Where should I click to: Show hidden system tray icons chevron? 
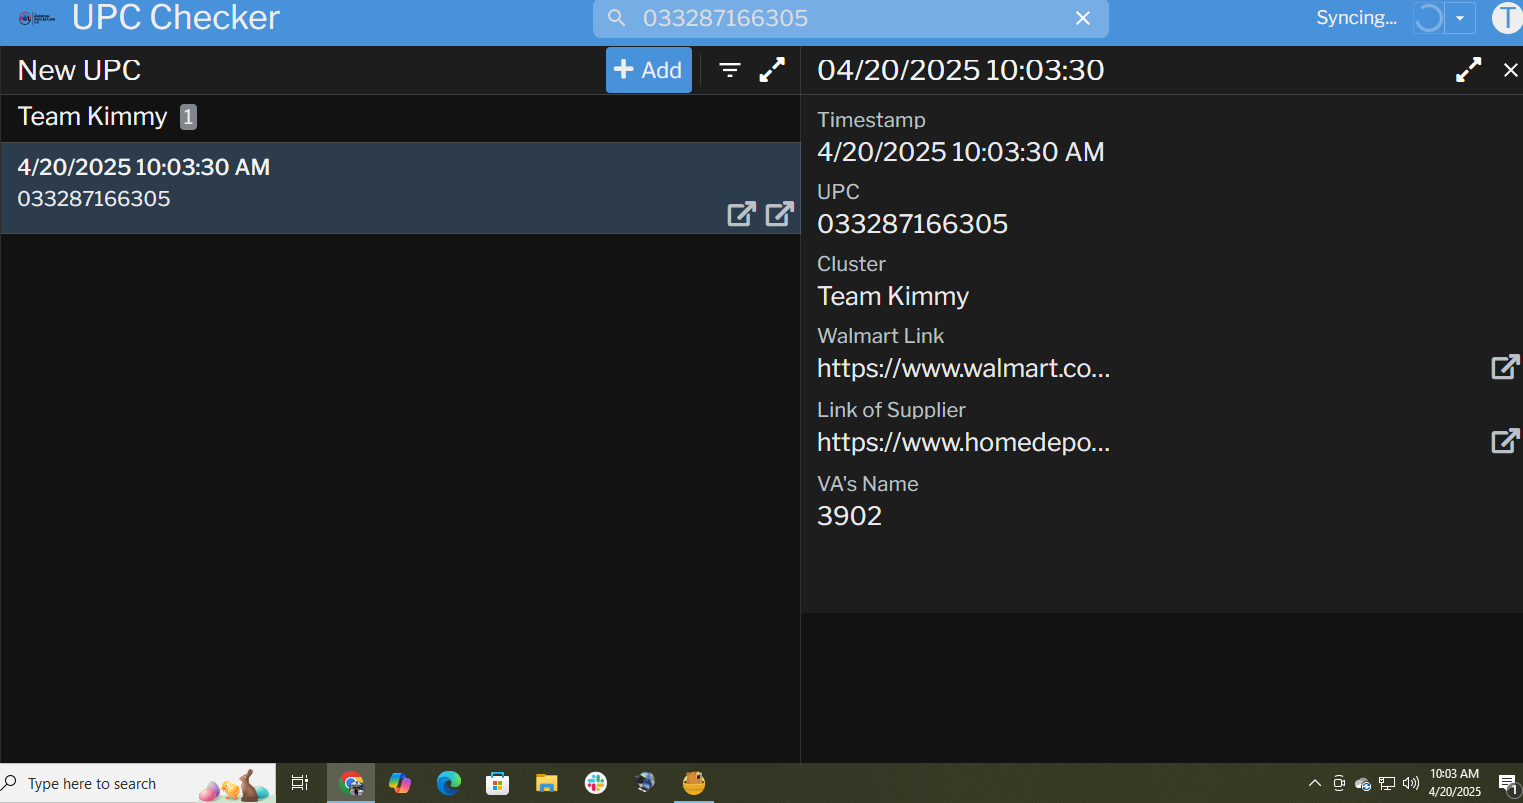[x=1315, y=783]
